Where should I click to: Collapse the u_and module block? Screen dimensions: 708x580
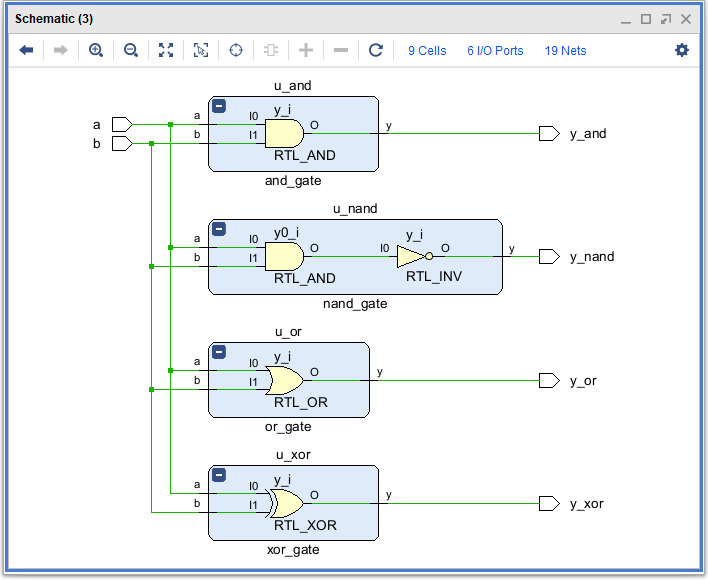pos(219,106)
